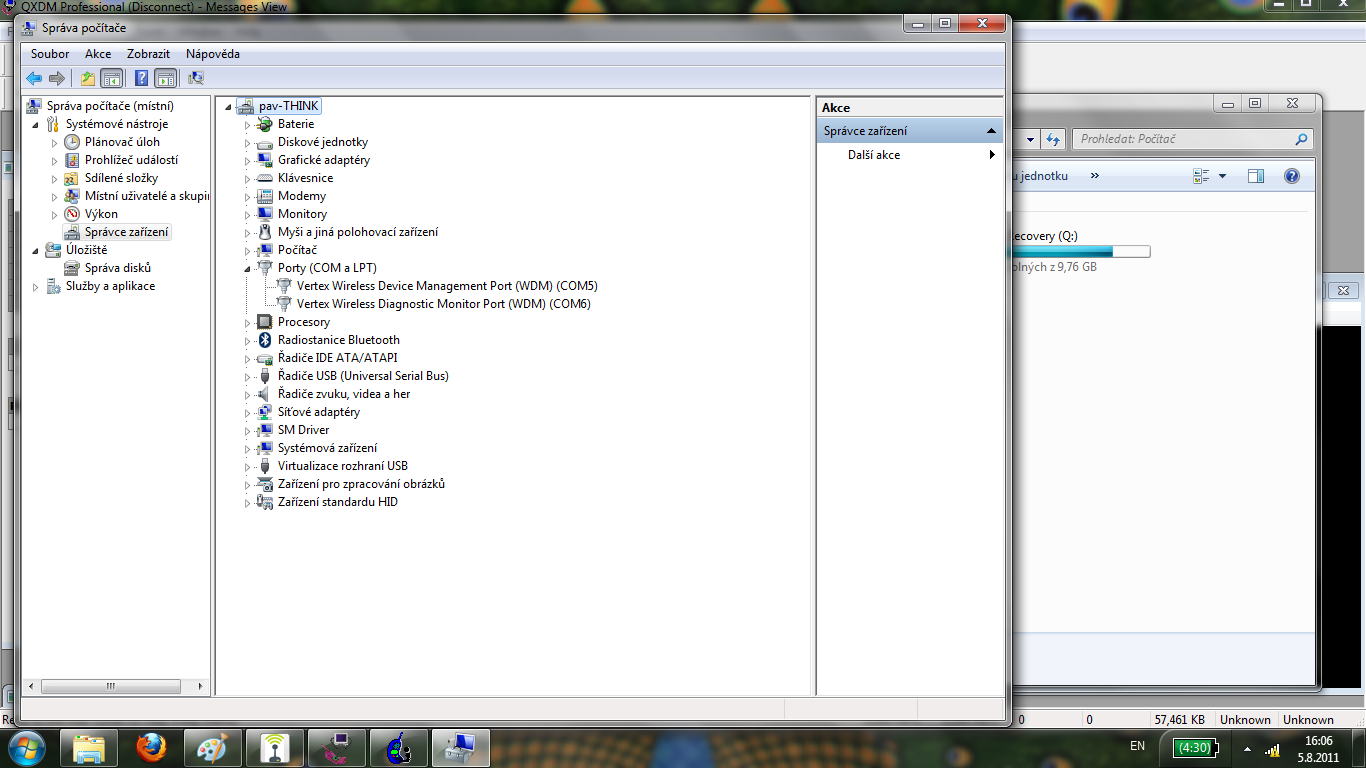
Task: Select Zařízení standardu HID category
Action: (337, 502)
